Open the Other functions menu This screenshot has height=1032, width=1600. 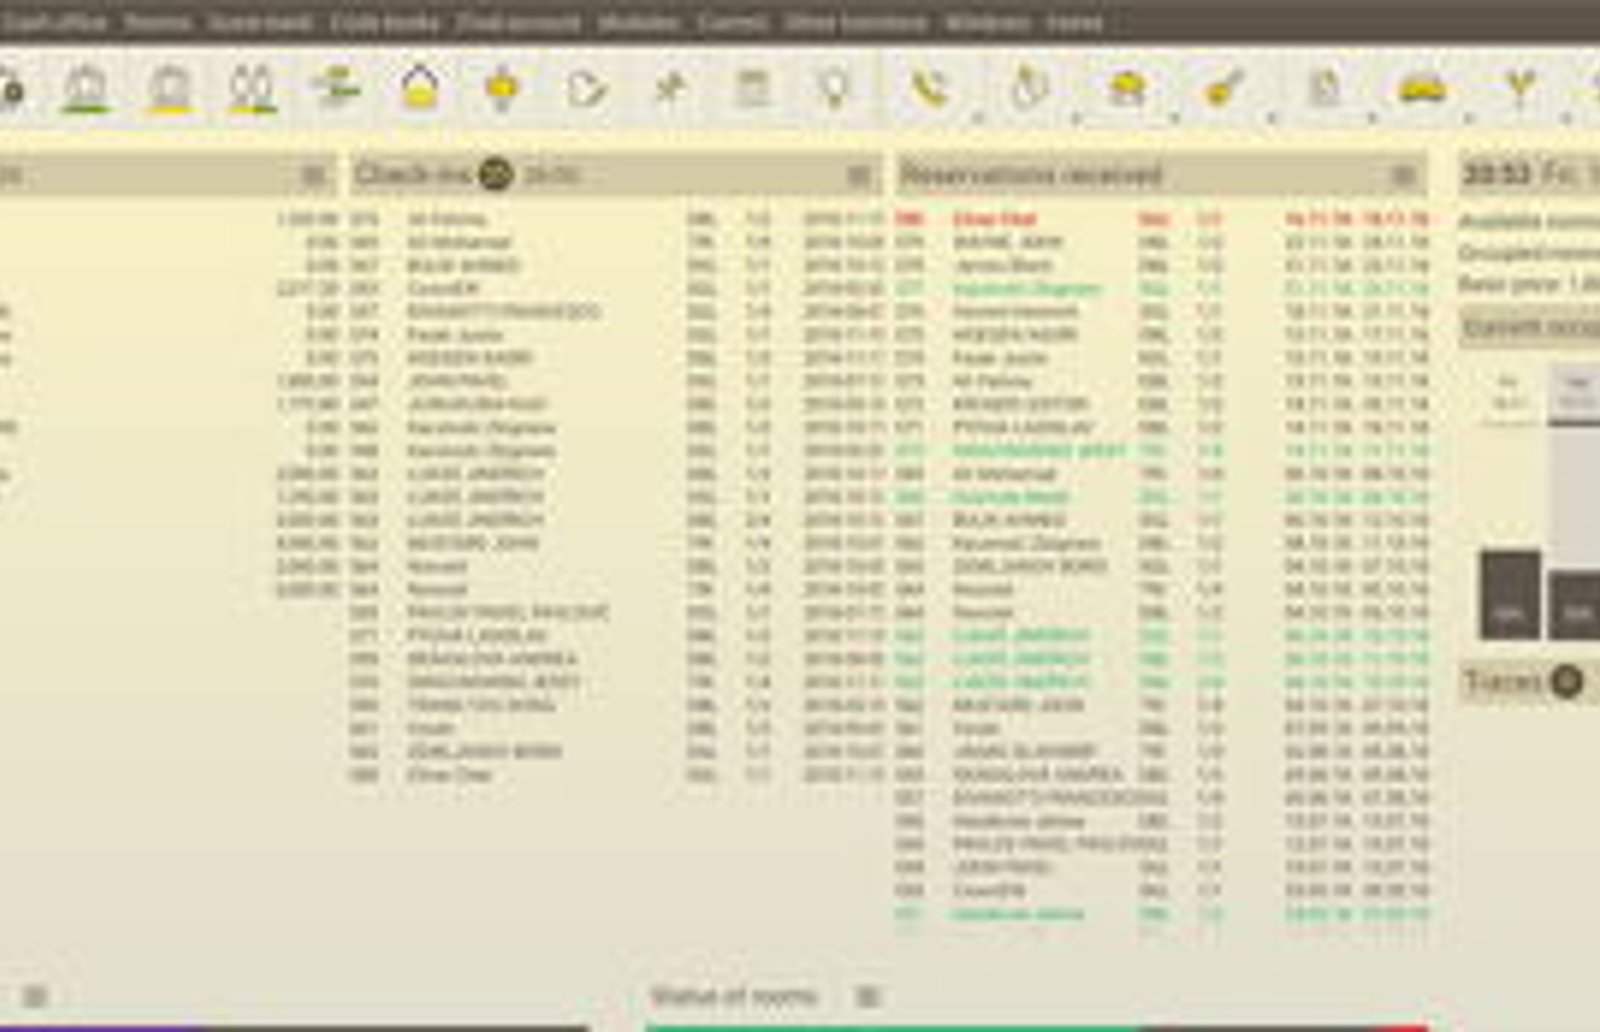(x=855, y=22)
